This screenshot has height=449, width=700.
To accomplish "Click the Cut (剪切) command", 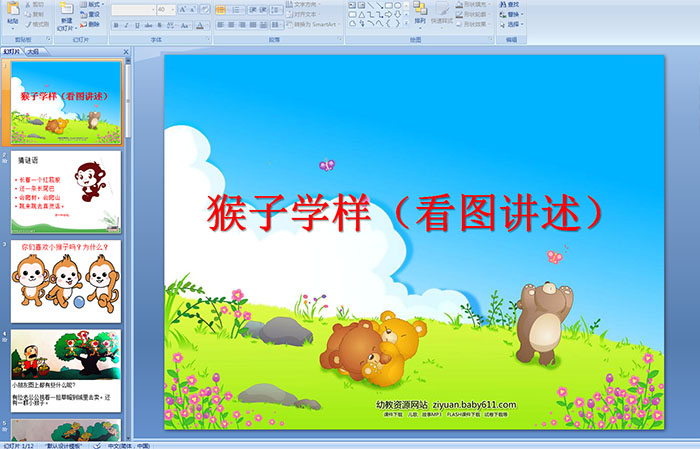I will pyautogui.click(x=34, y=5).
